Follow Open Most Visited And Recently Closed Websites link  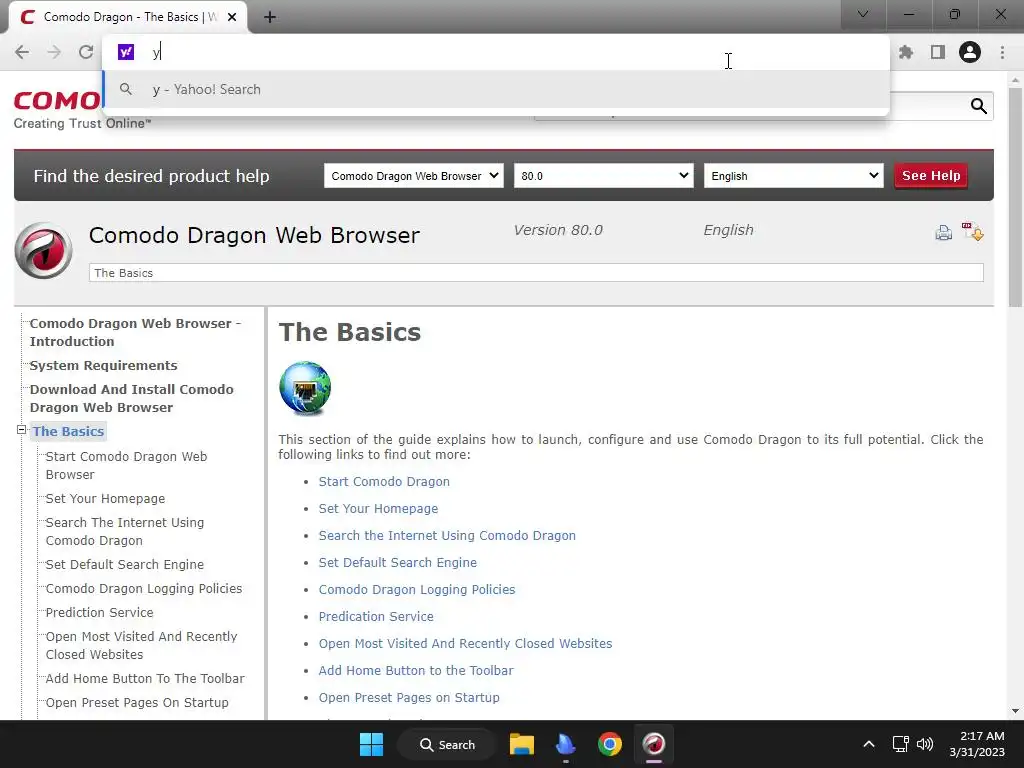tap(466, 644)
